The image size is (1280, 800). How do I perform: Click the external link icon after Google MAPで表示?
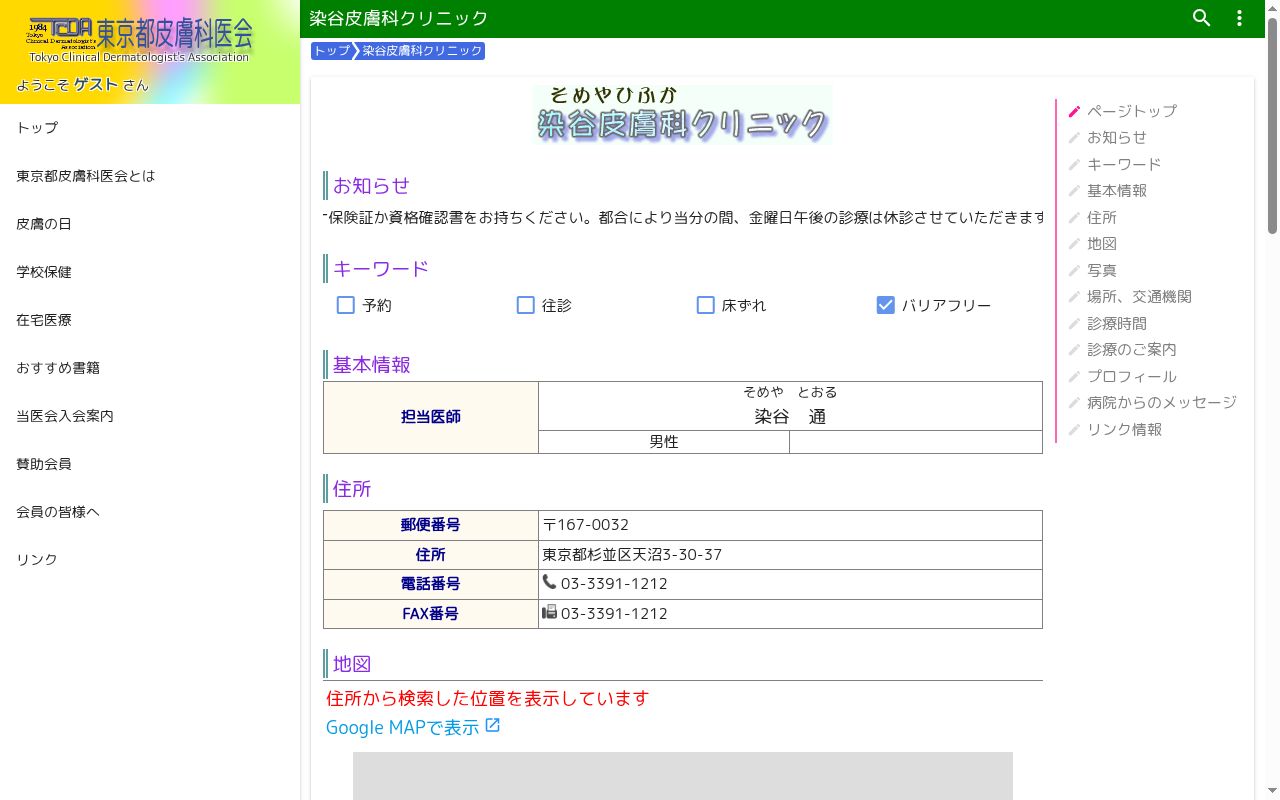click(x=492, y=726)
